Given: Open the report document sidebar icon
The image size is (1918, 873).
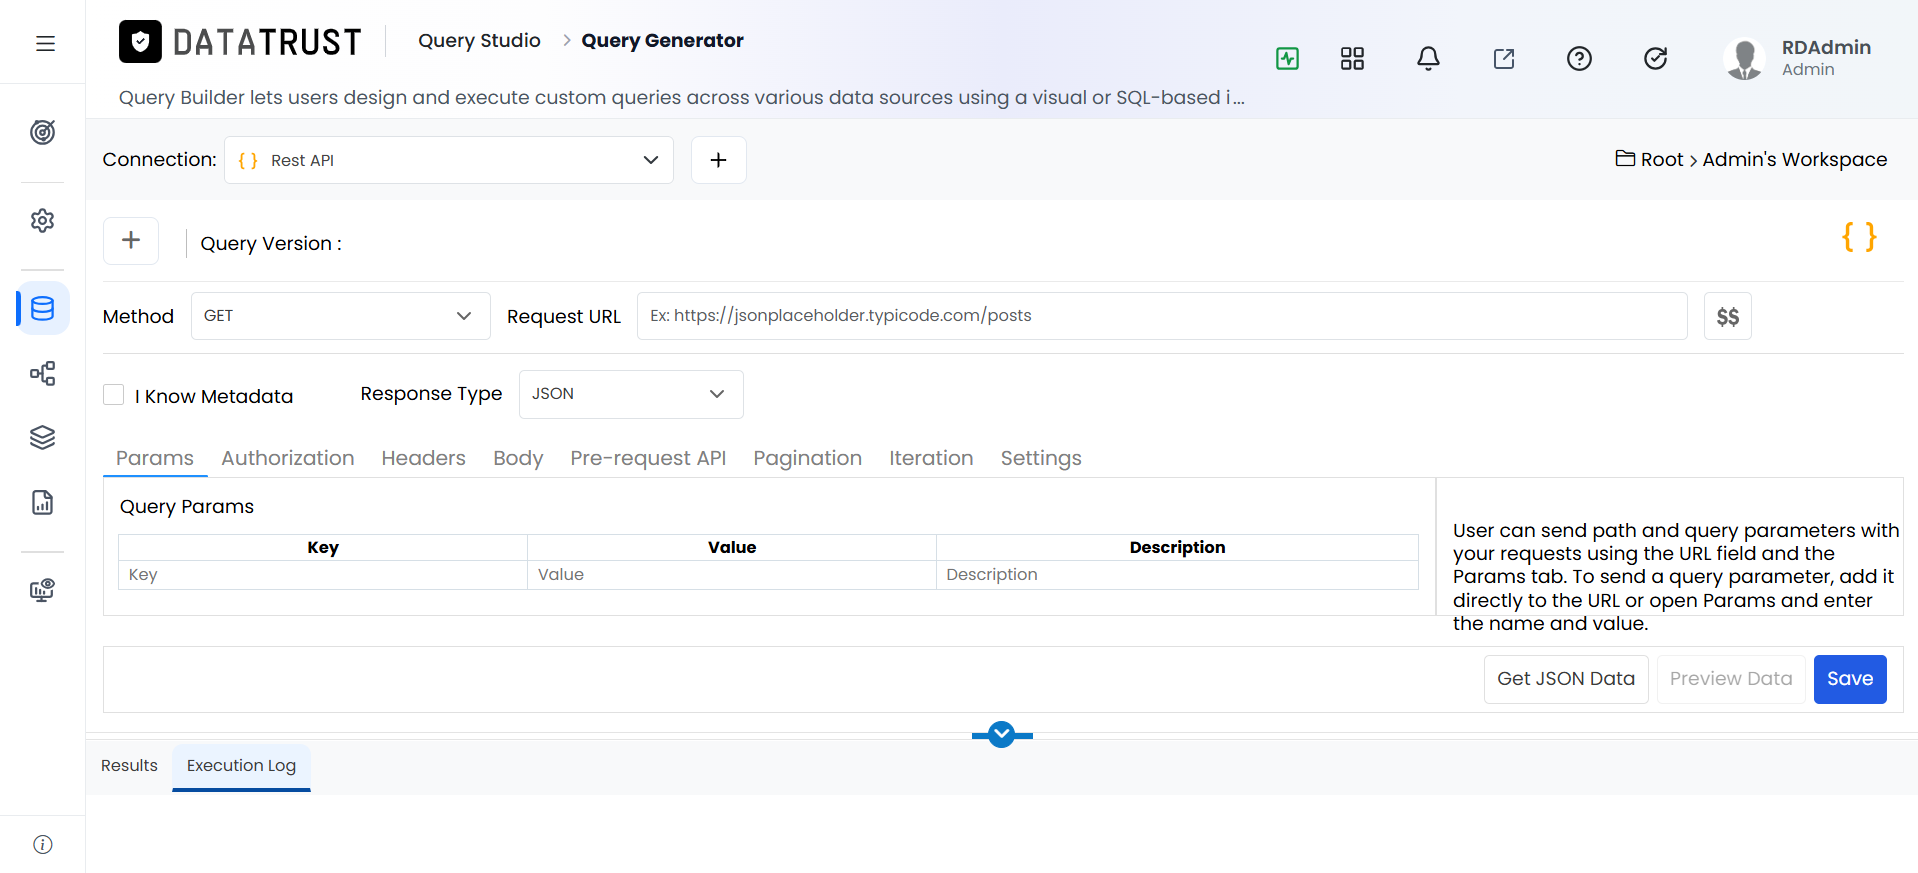Looking at the screenshot, I should coord(43,502).
